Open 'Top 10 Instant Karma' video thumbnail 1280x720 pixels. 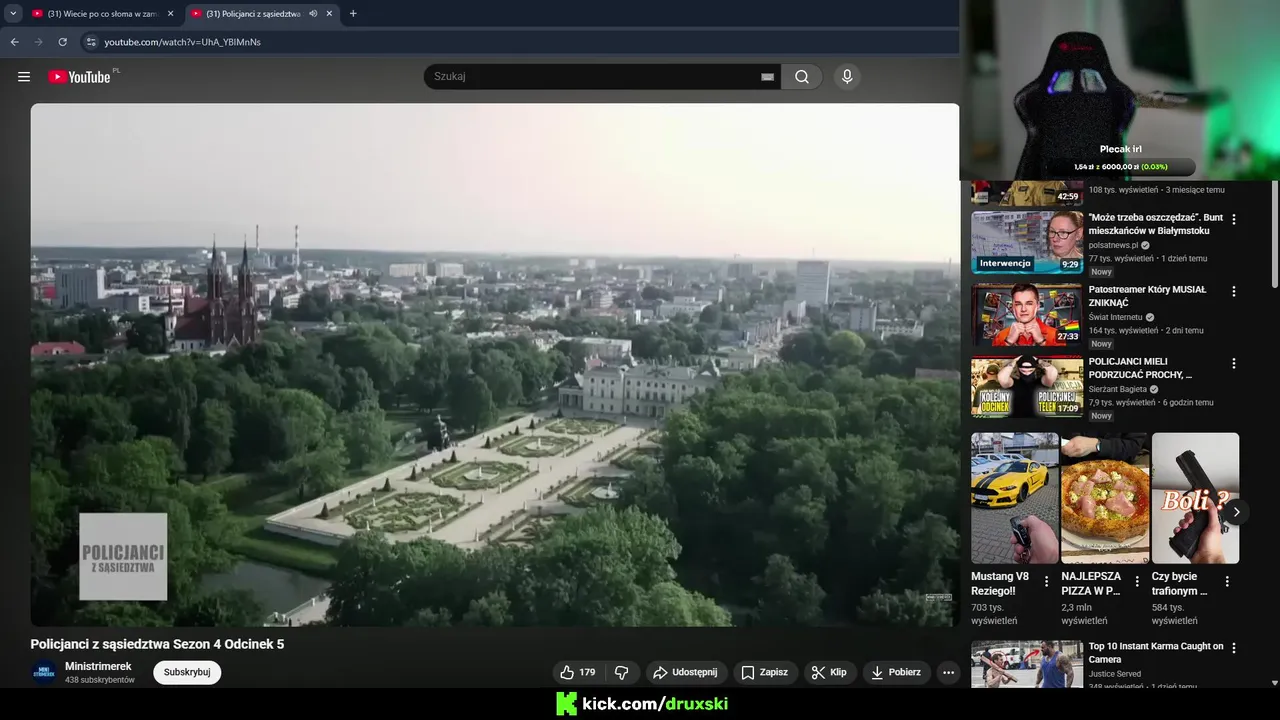[1027, 664]
